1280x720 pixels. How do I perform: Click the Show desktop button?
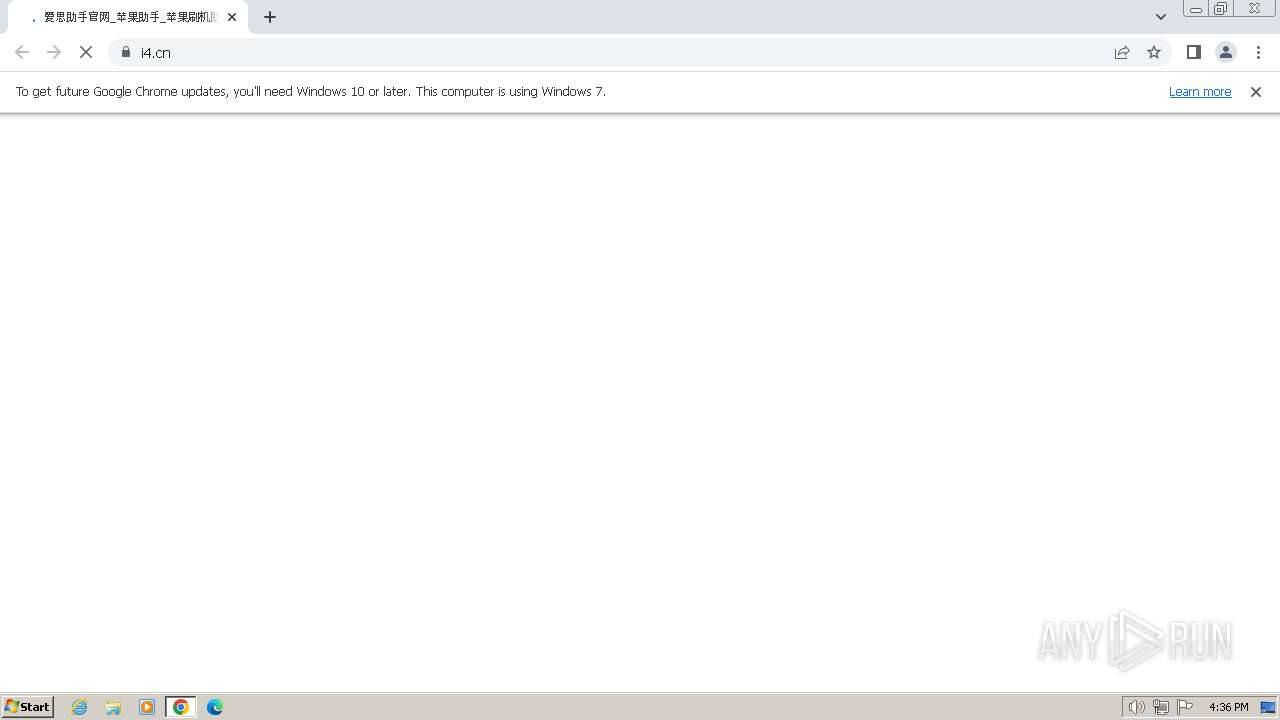click(1268, 707)
